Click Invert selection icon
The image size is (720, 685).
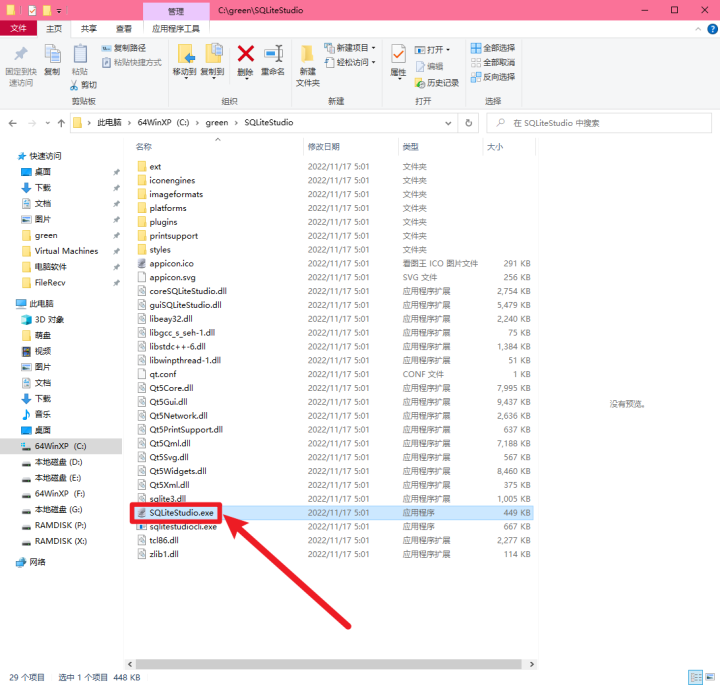(476, 77)
